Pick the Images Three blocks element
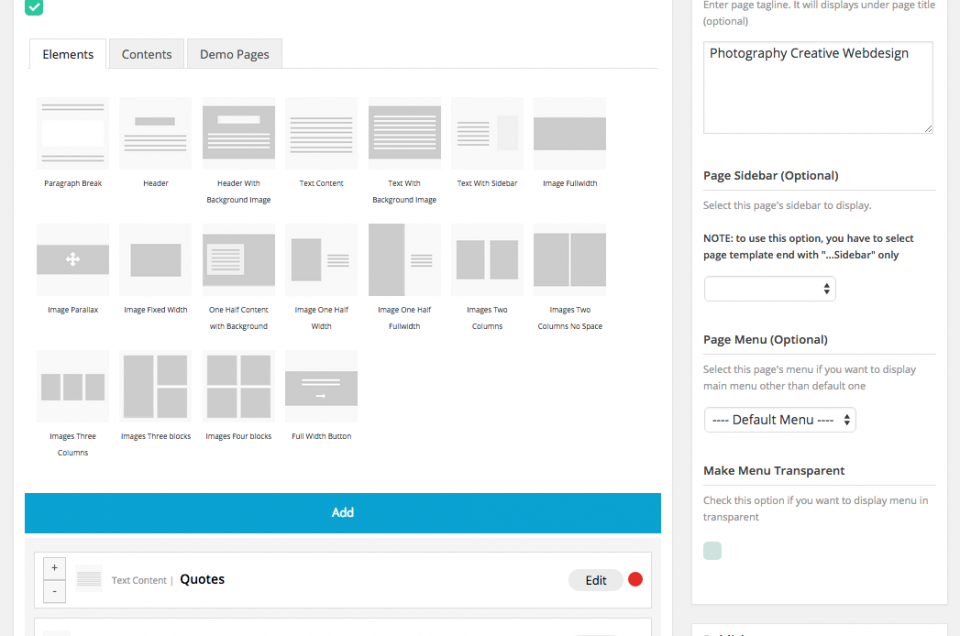Viewport: 960px width, 636px height. point(156,386)
